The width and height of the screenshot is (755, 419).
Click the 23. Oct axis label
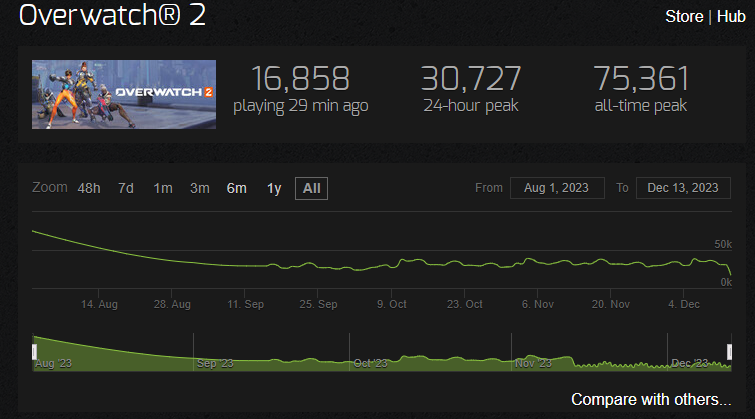click(x=465, y=304)
